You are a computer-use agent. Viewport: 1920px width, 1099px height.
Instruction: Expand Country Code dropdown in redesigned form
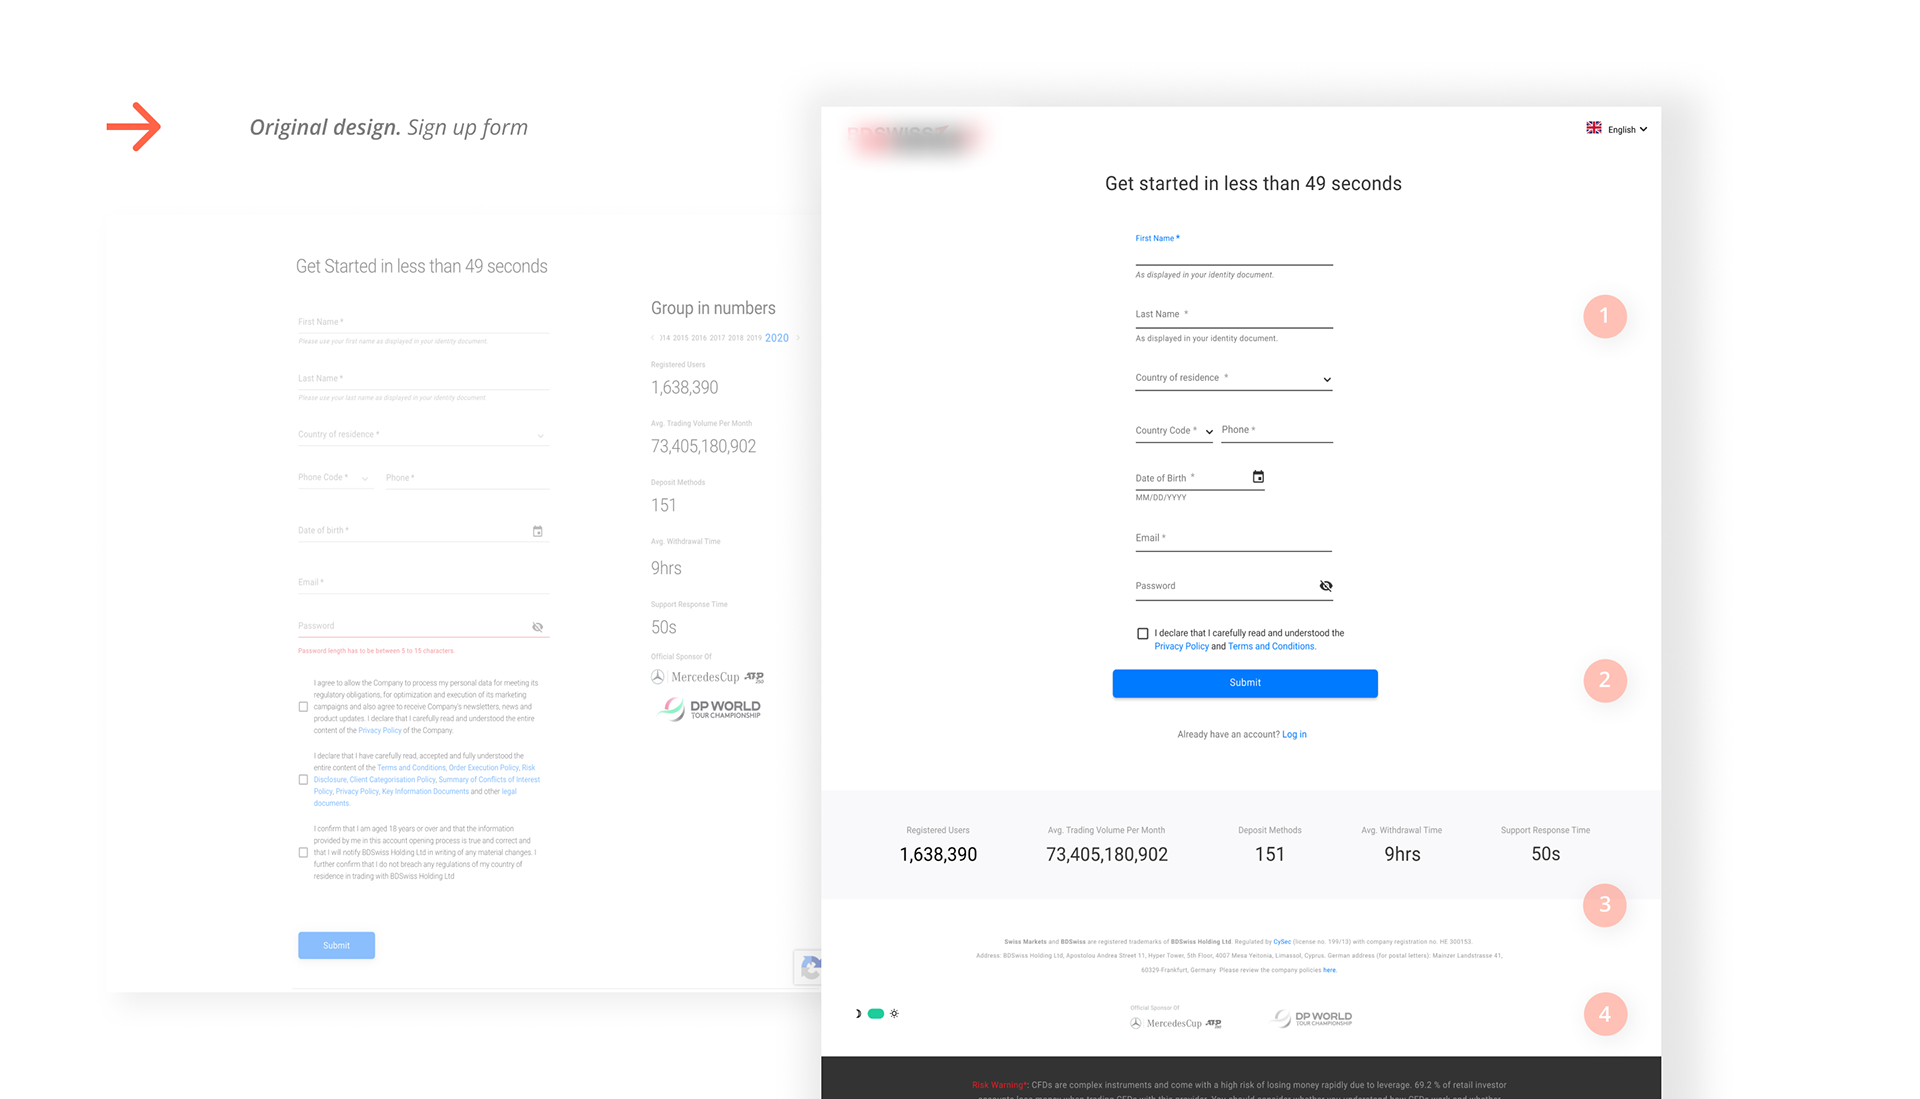(1174, 431)
